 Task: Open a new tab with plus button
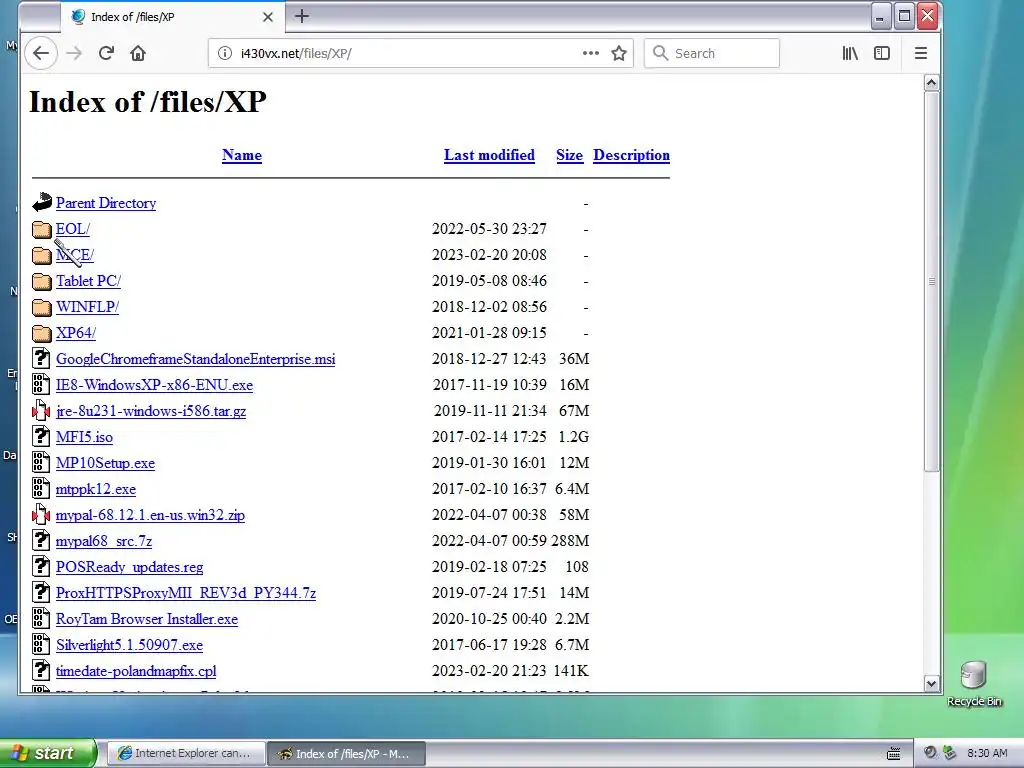click(302, 16)
